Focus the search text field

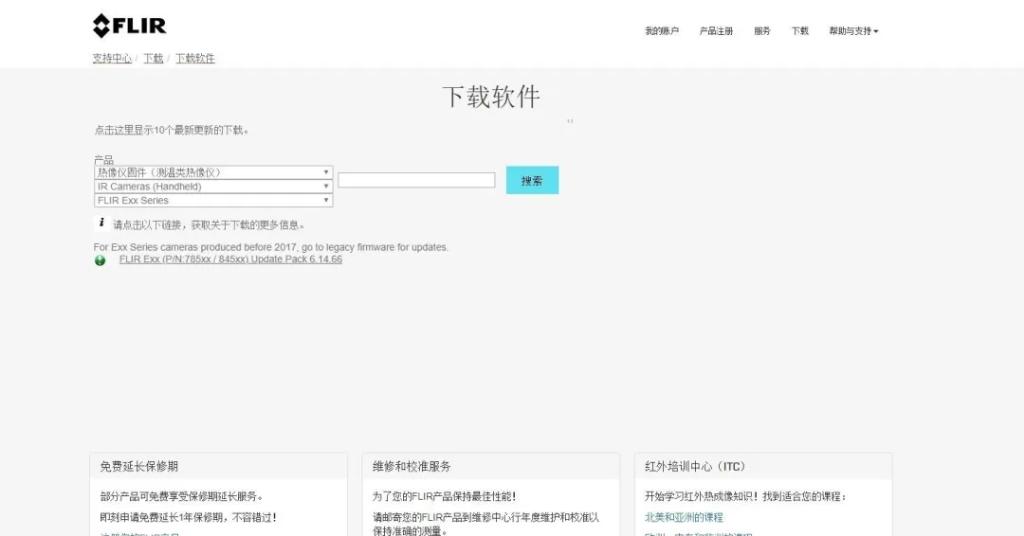[417, 180]
